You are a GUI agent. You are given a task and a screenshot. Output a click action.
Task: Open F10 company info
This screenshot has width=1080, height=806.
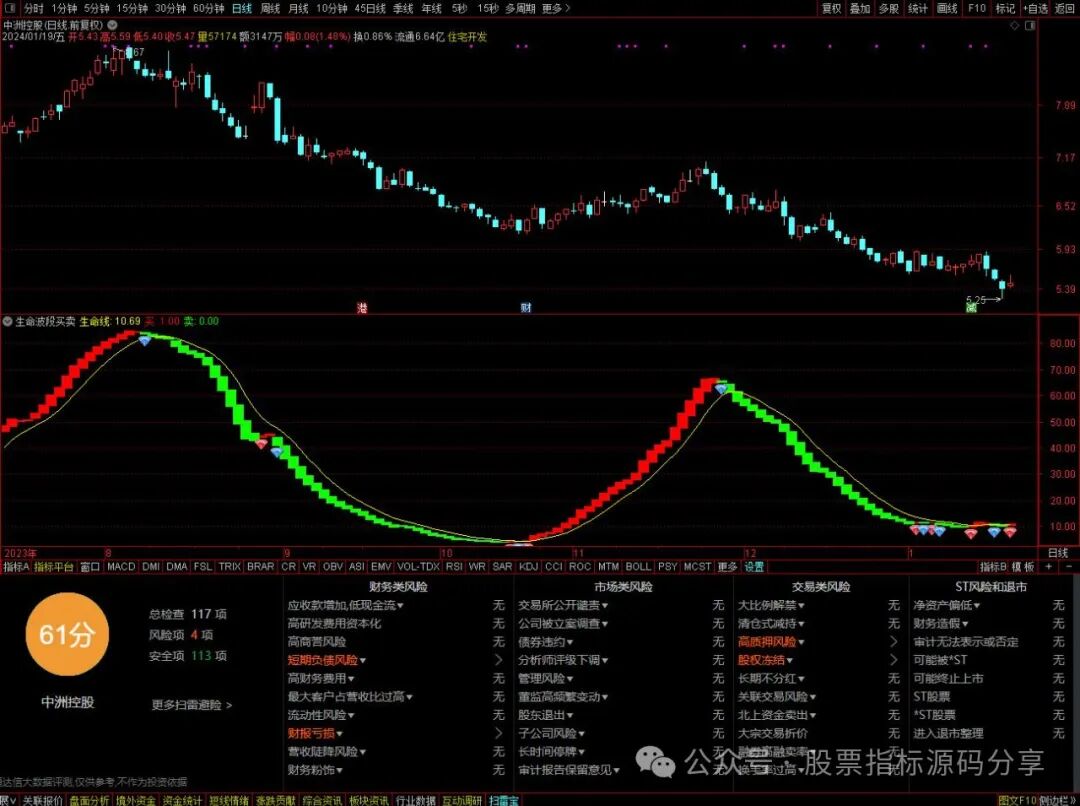977,8
